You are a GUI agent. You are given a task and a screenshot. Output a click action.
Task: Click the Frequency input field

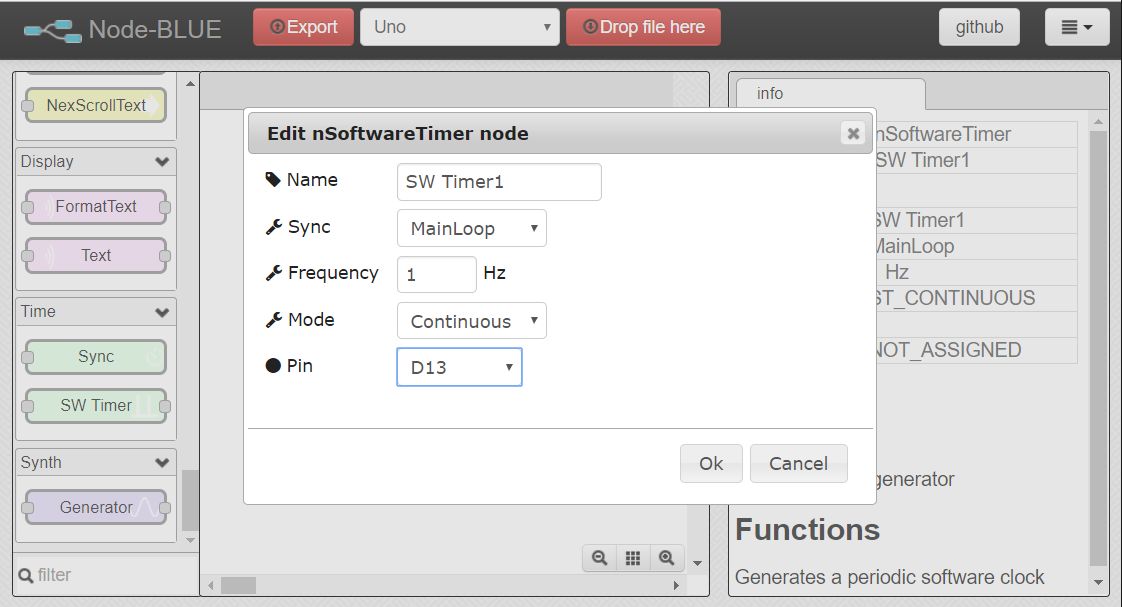(x=436, y=274)
